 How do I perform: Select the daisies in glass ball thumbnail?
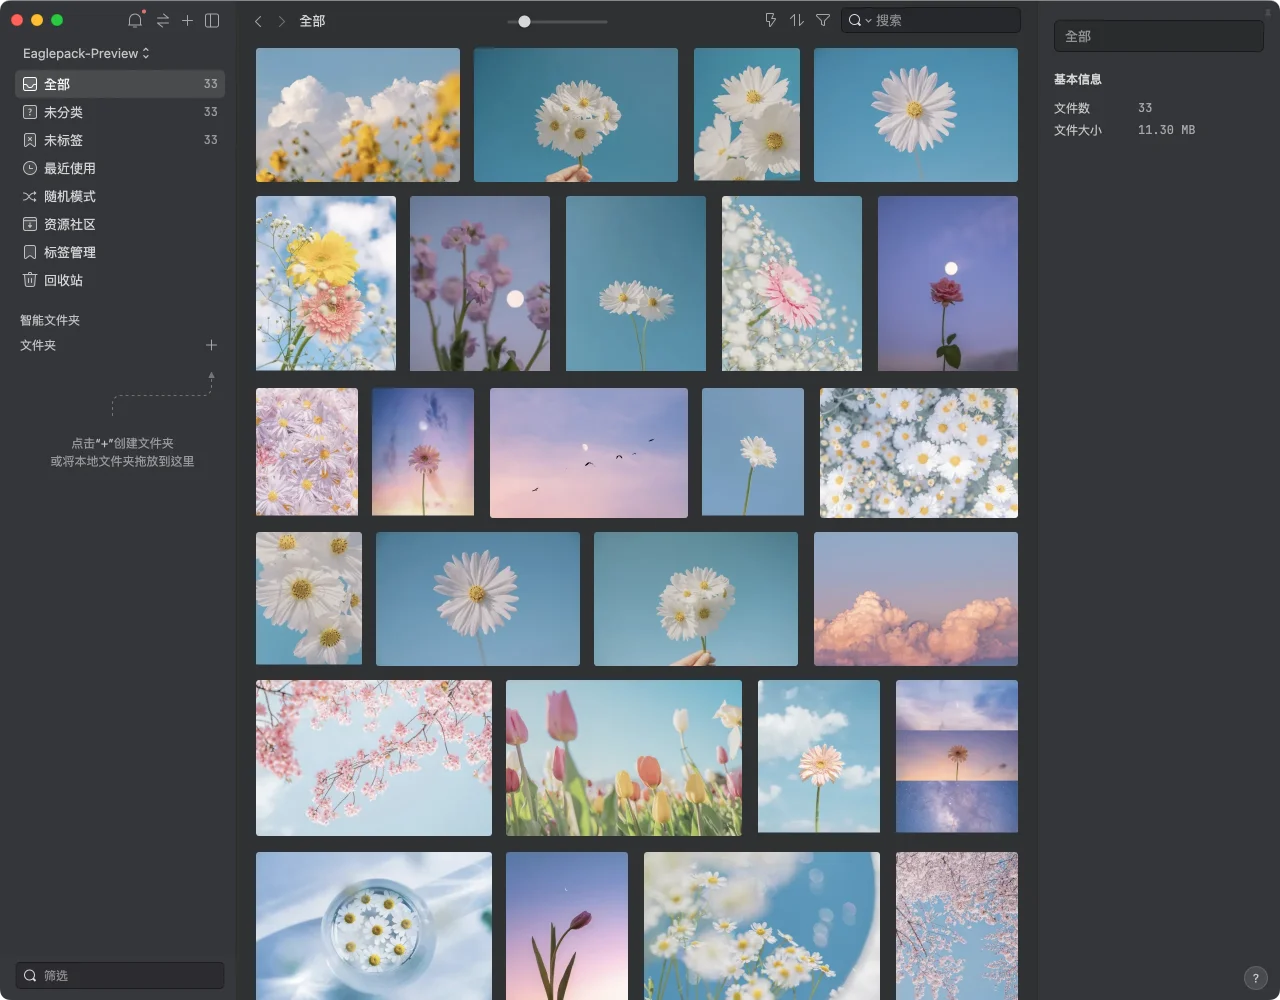pos(374,926)
